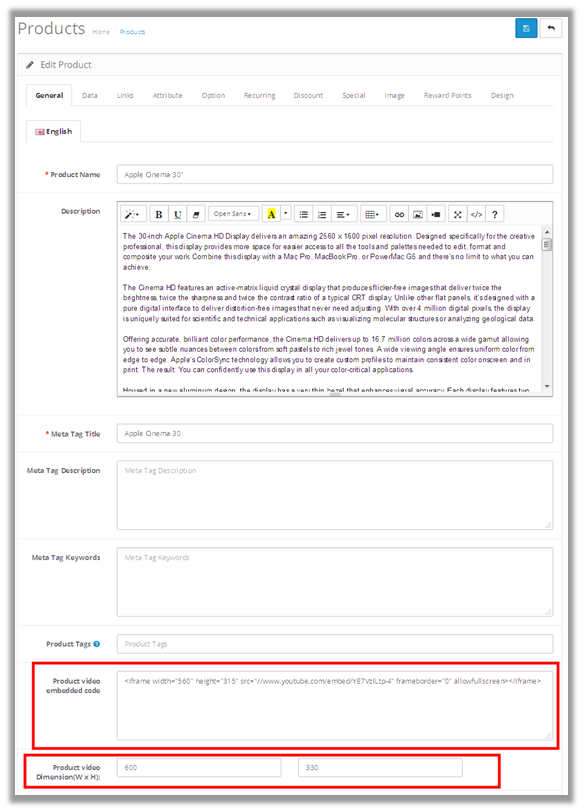The width and height of the screenshot is (587, 808).
Task: Click the Home breadcrumb link
Action: (x=101, y=32)
